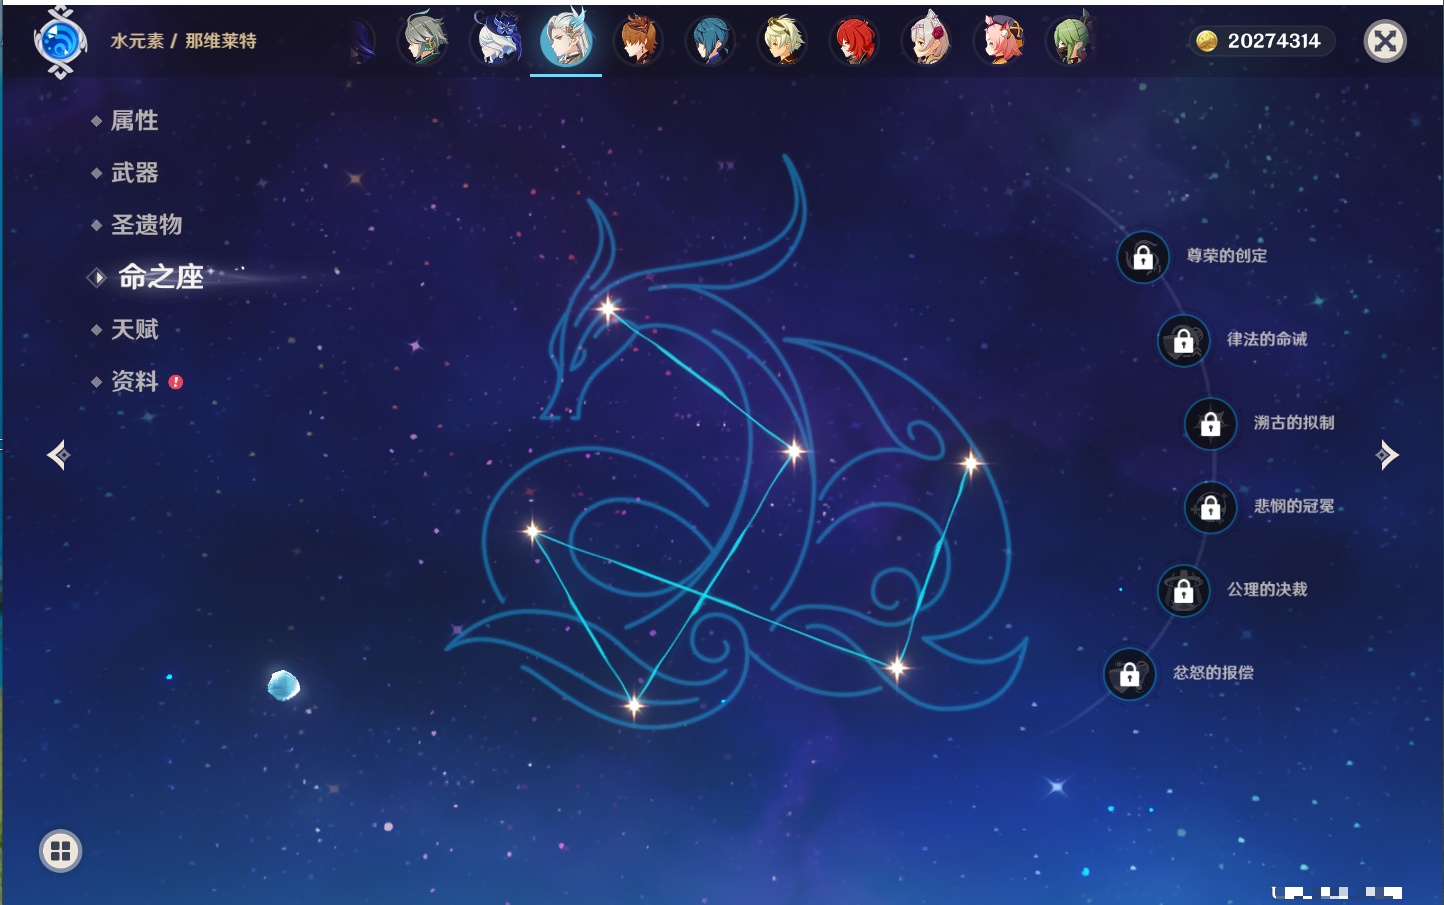Screen dimensions: 1444x905
Task: Select the gray-haired Alhaitham character avatar
Action: [x=423, y=41]
